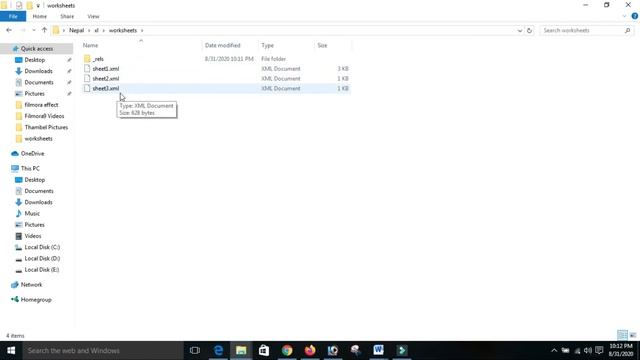Switch to the Home ribbon tab

[x=40, y=16]
